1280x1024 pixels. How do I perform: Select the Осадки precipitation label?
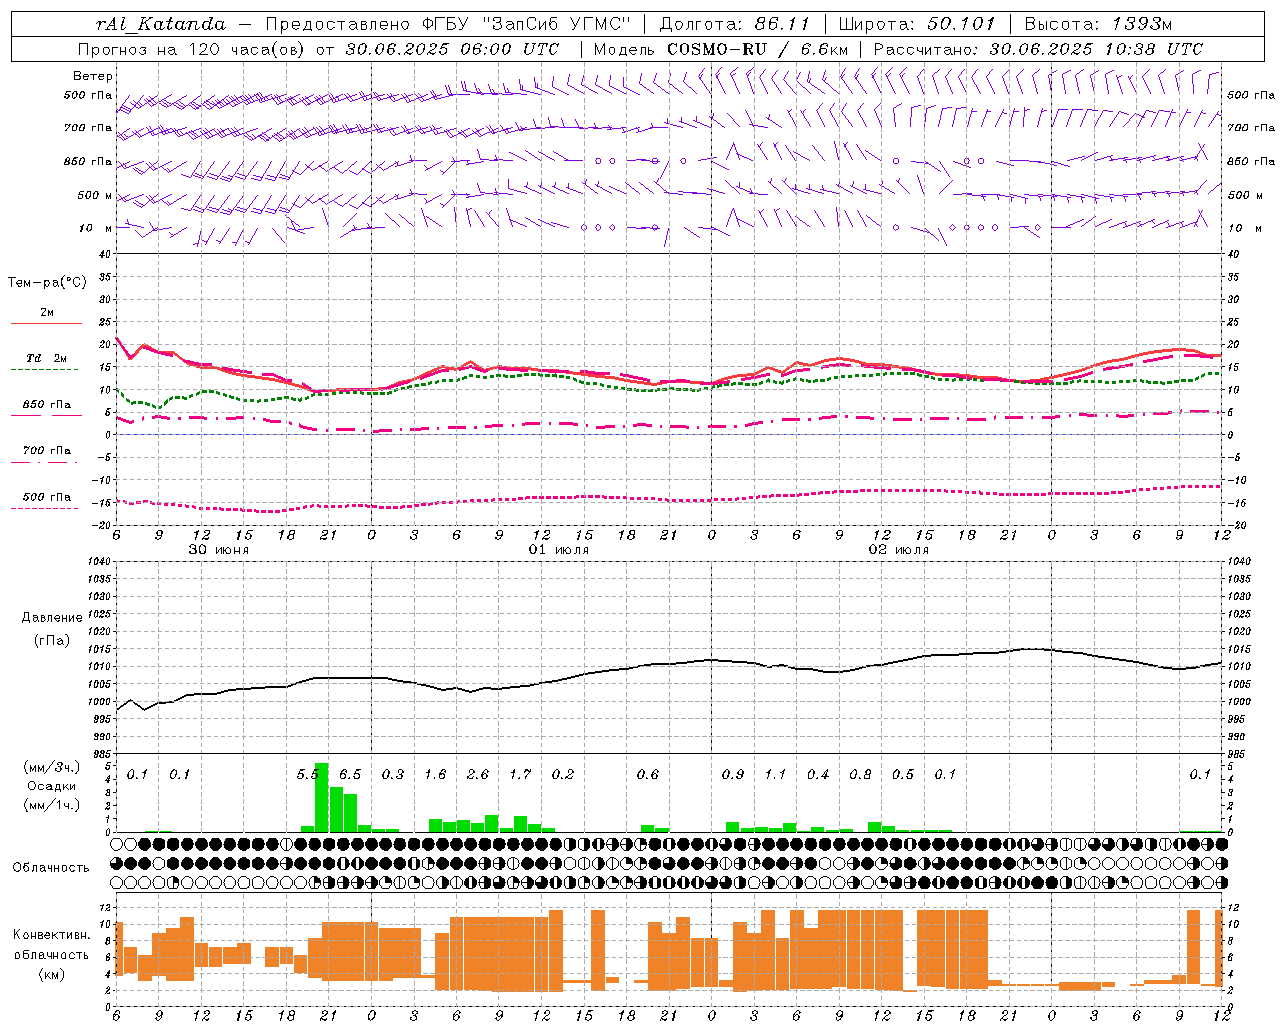(x=52, y=786)
